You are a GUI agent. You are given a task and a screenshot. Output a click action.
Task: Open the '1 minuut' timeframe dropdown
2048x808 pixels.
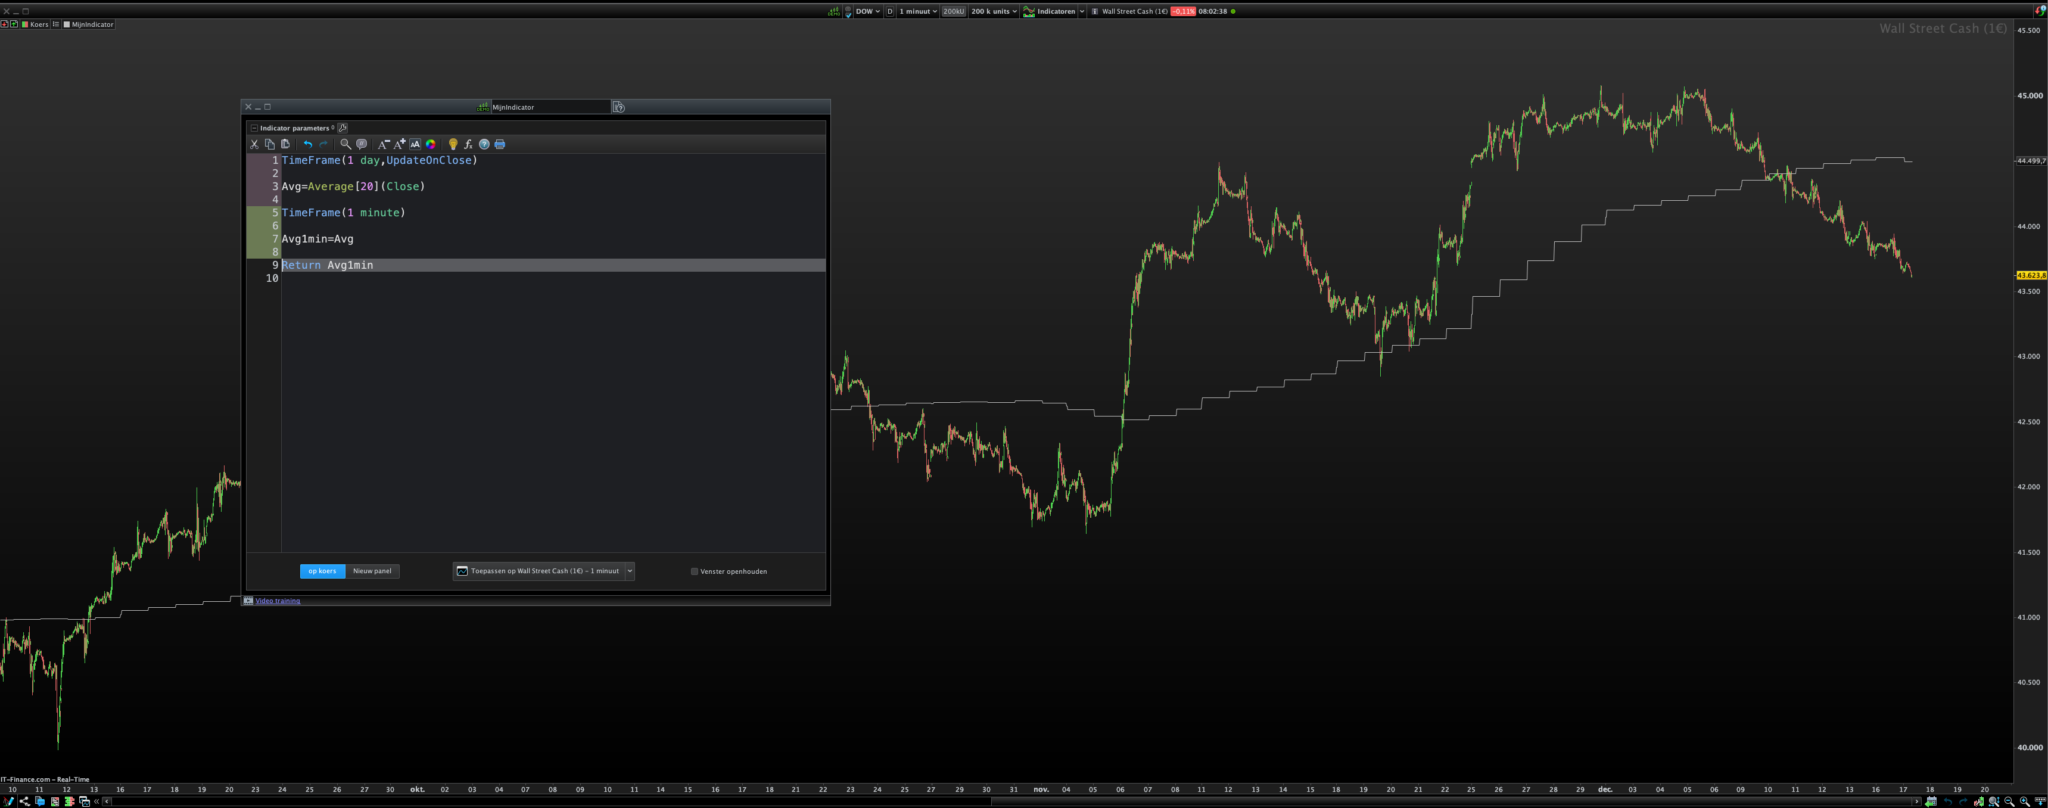pyautogui.click(x=918, y=11)
